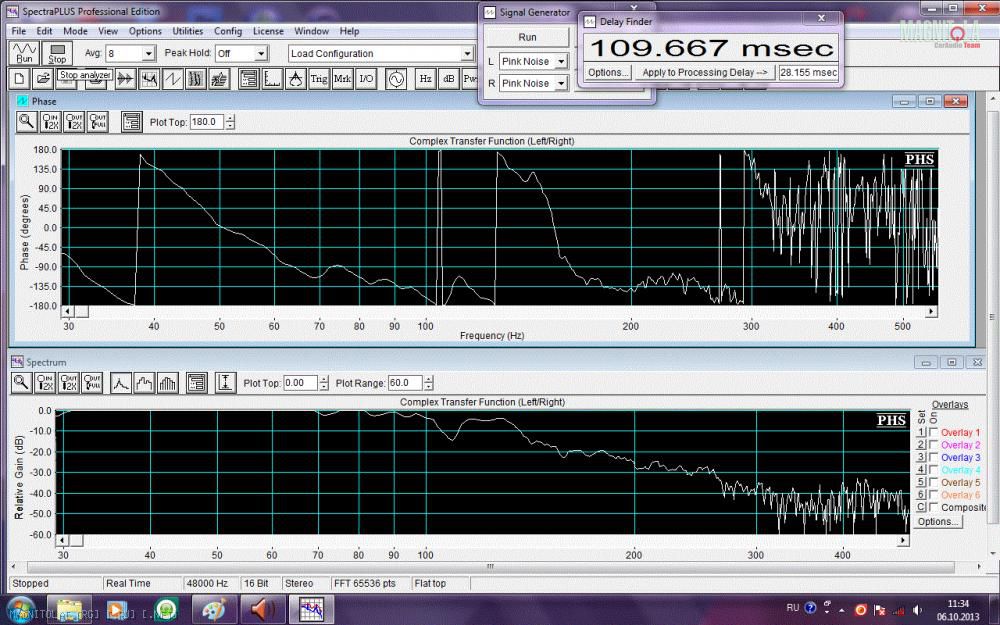
Task: Open the Config menu
Action: (x=228, y=31)
